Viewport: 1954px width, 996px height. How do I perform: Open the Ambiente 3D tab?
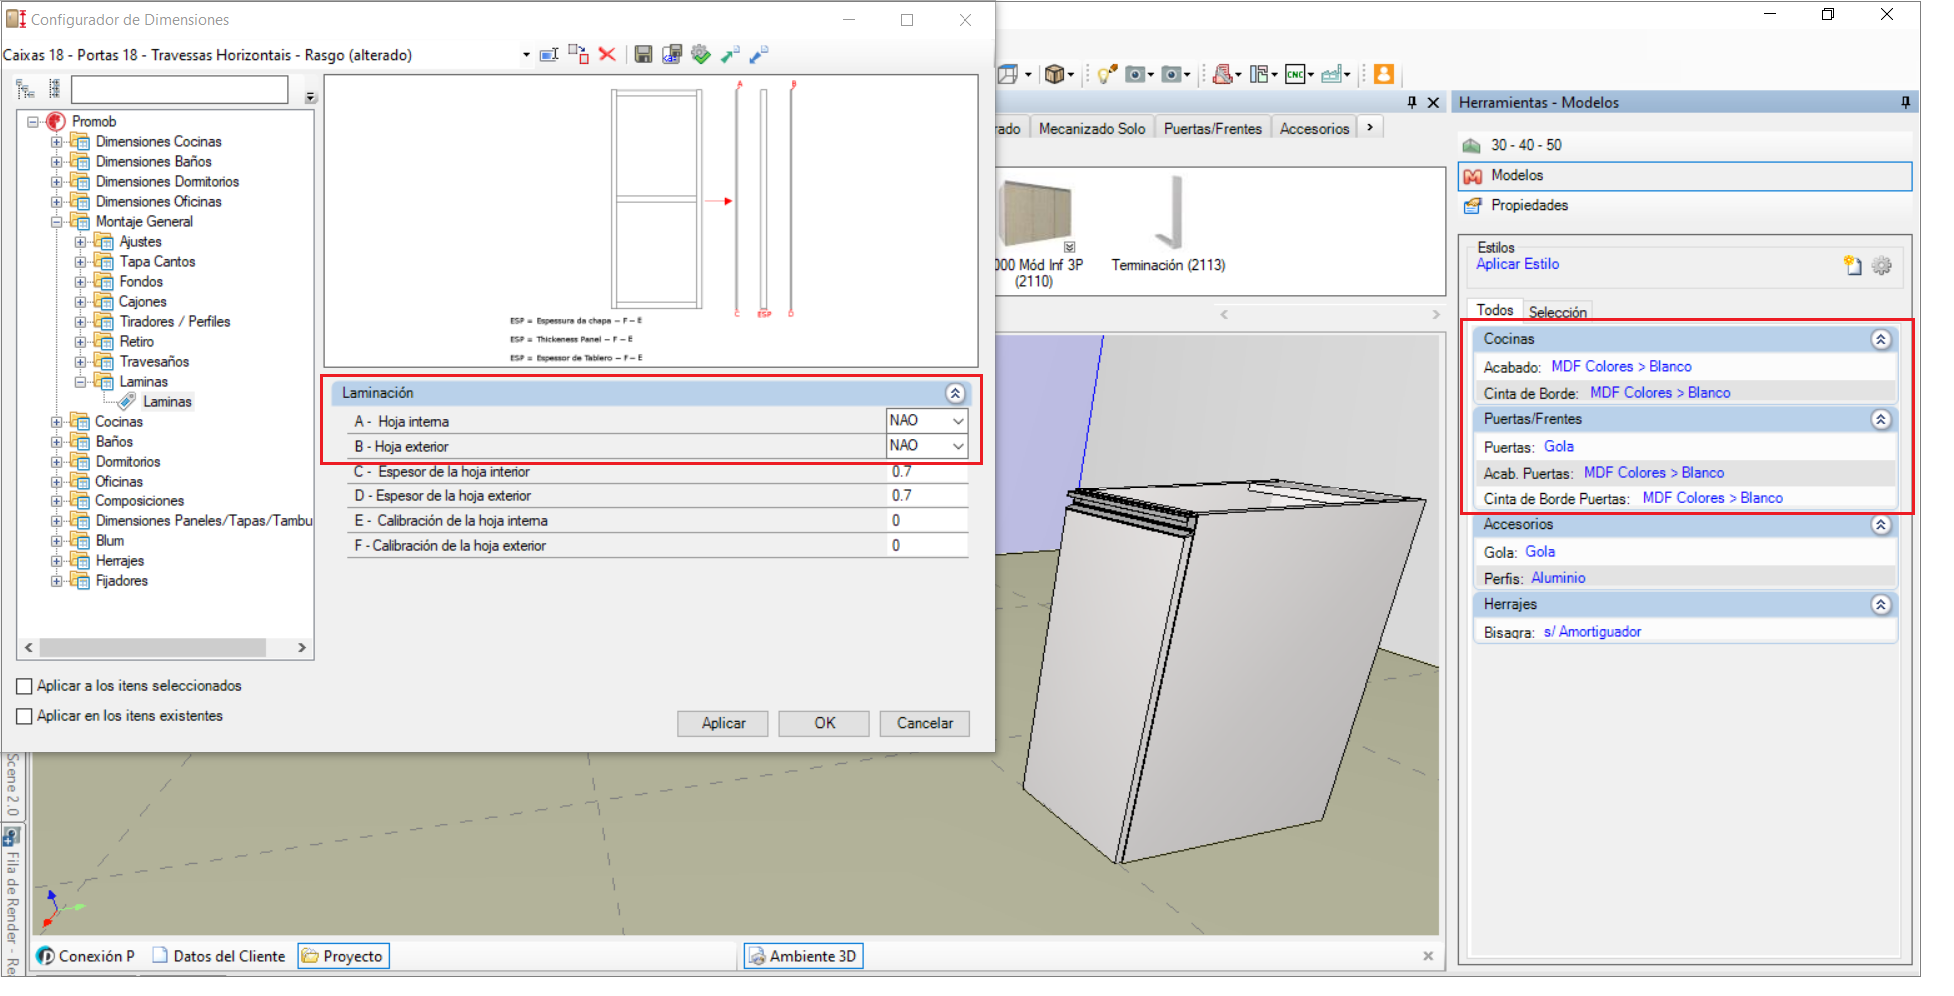803,956
